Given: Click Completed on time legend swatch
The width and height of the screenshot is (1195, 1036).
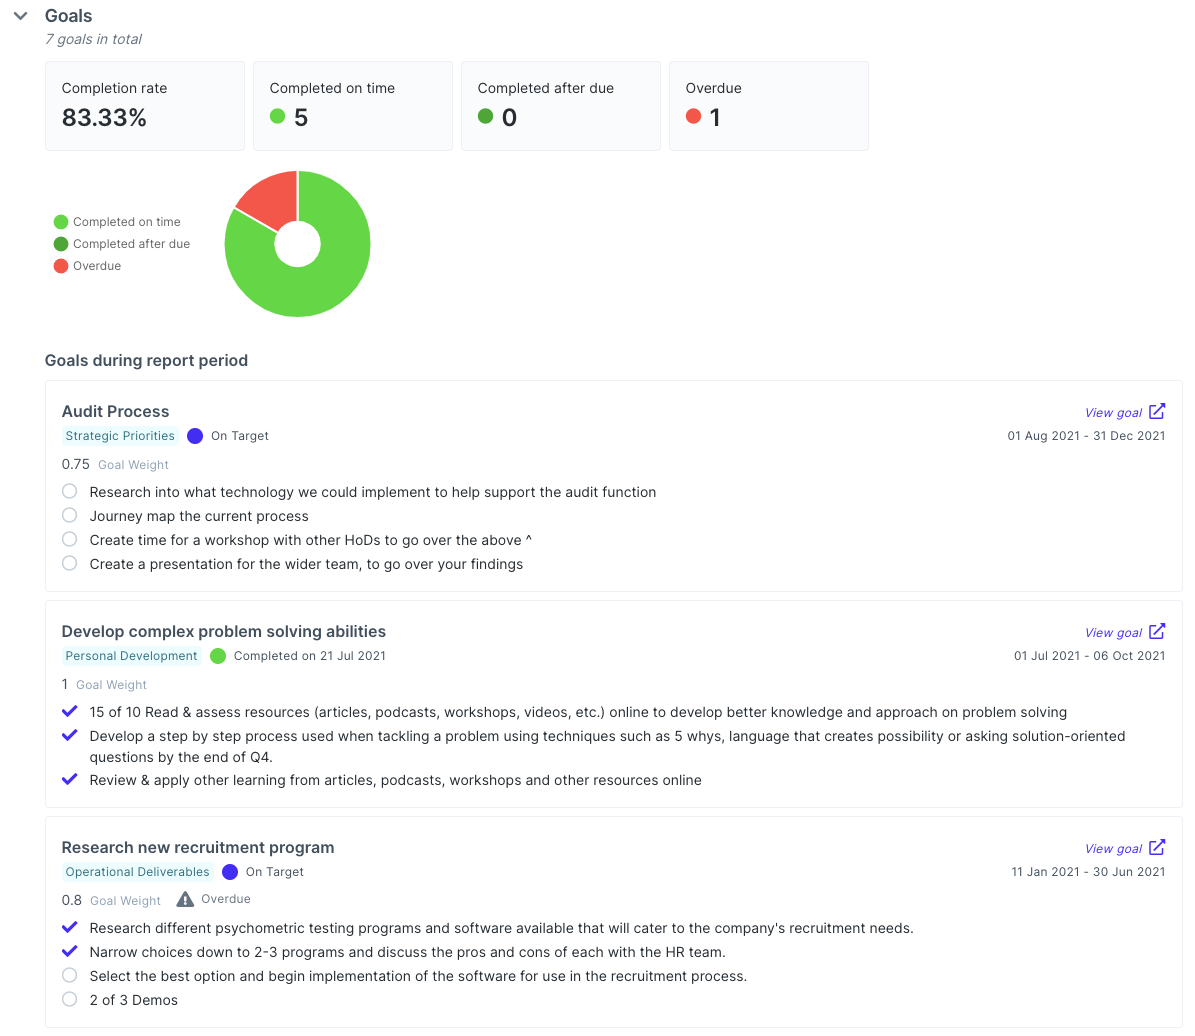Looking at the screenshot, I should coord(61,222).
